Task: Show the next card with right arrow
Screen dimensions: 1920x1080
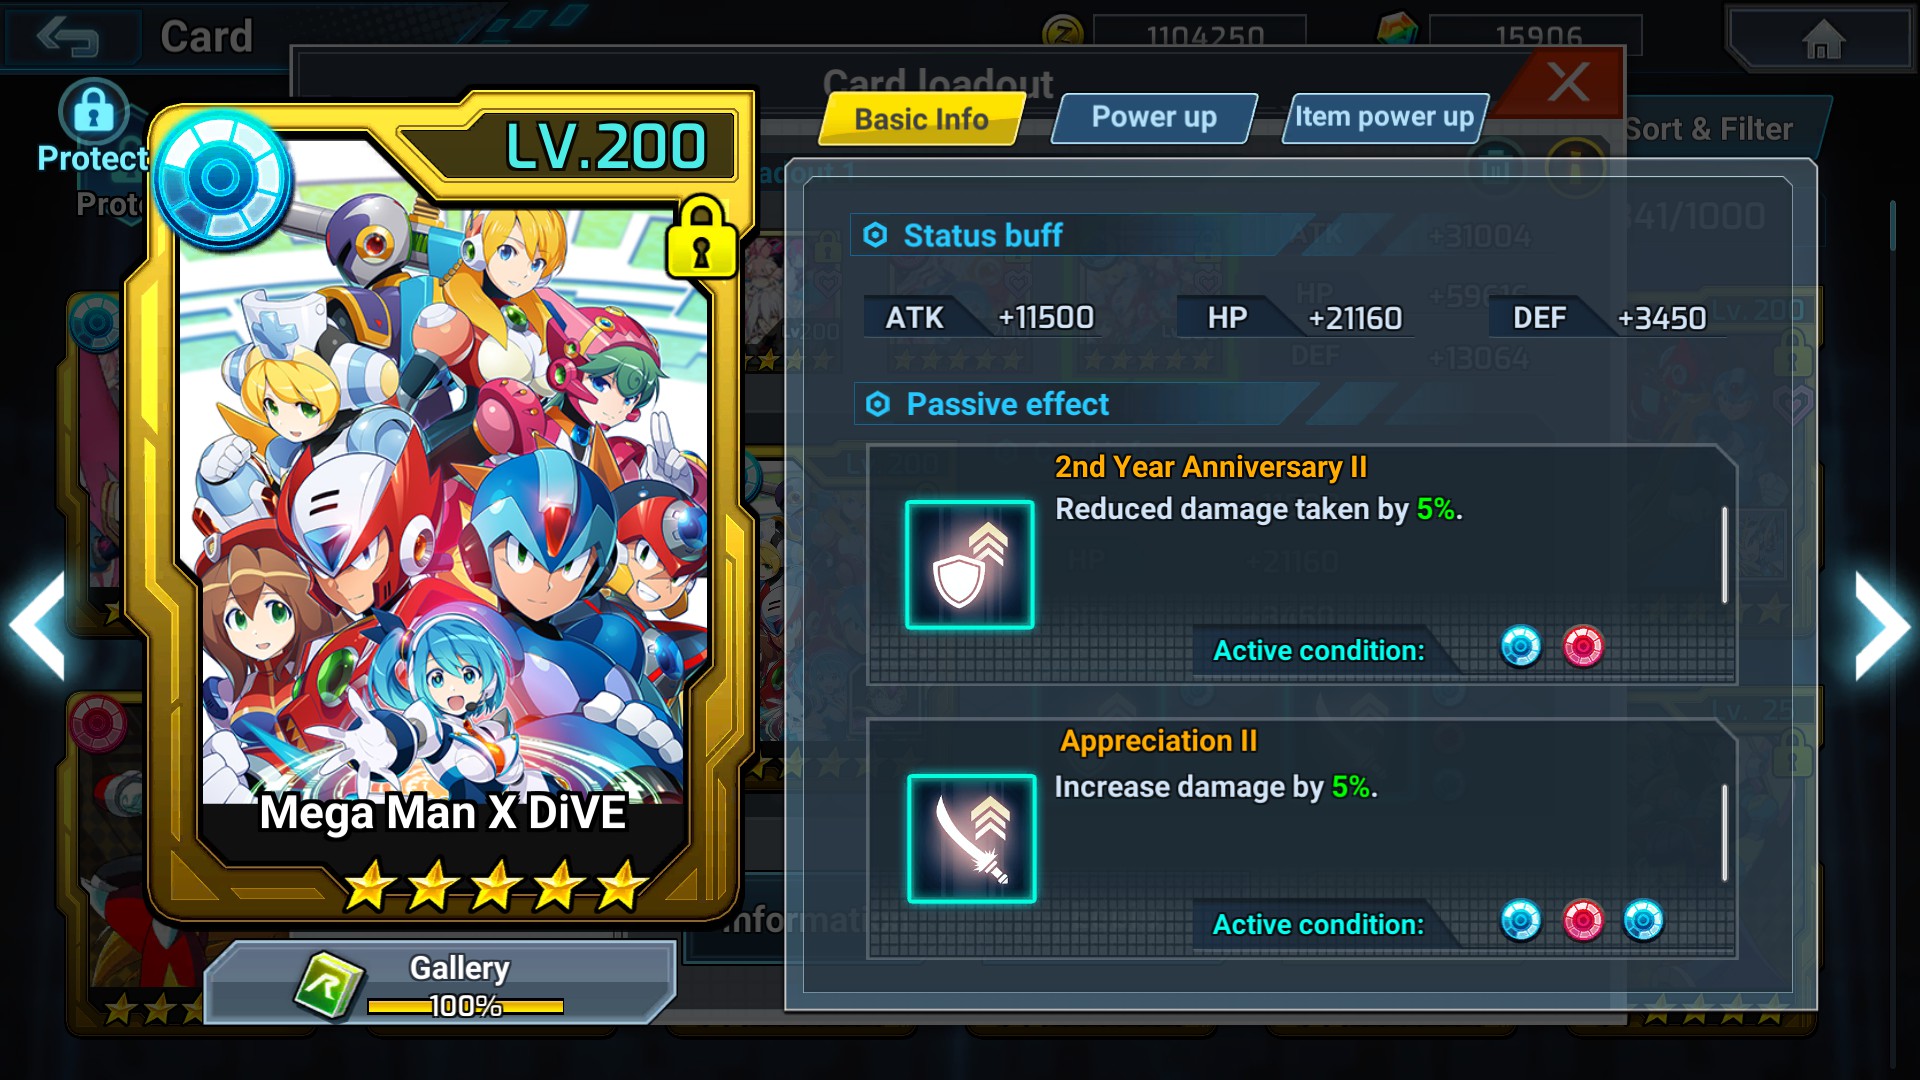Action: tap(1882, 627)
